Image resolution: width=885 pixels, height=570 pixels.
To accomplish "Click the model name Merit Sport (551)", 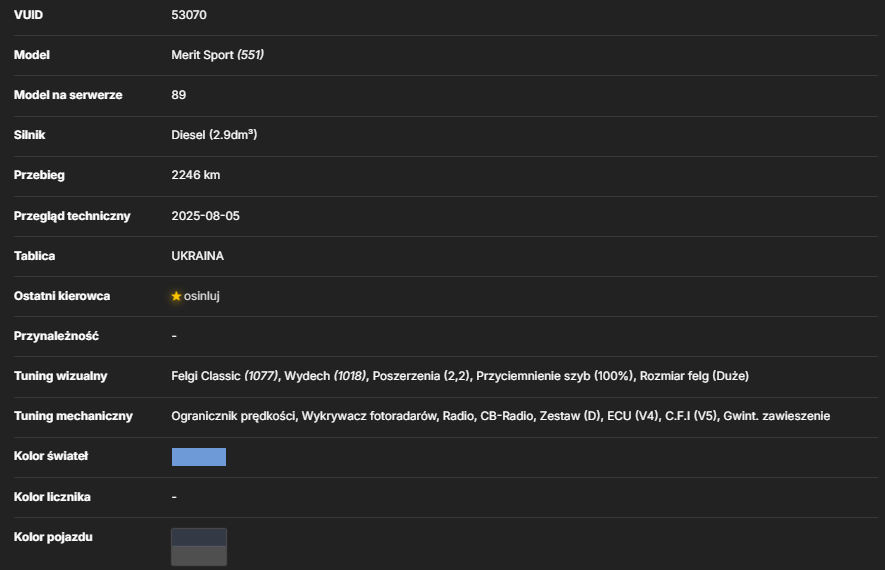I will click(x=217, y=55).
